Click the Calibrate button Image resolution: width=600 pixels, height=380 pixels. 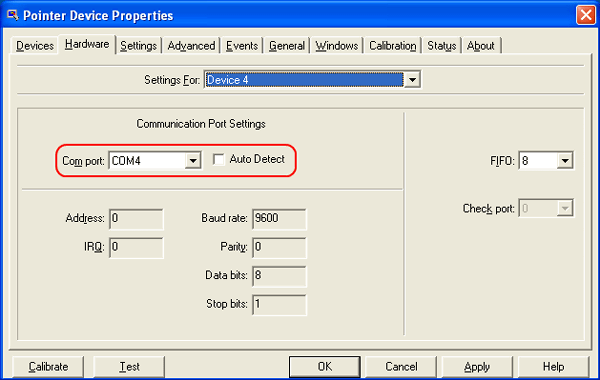[48, 367]
